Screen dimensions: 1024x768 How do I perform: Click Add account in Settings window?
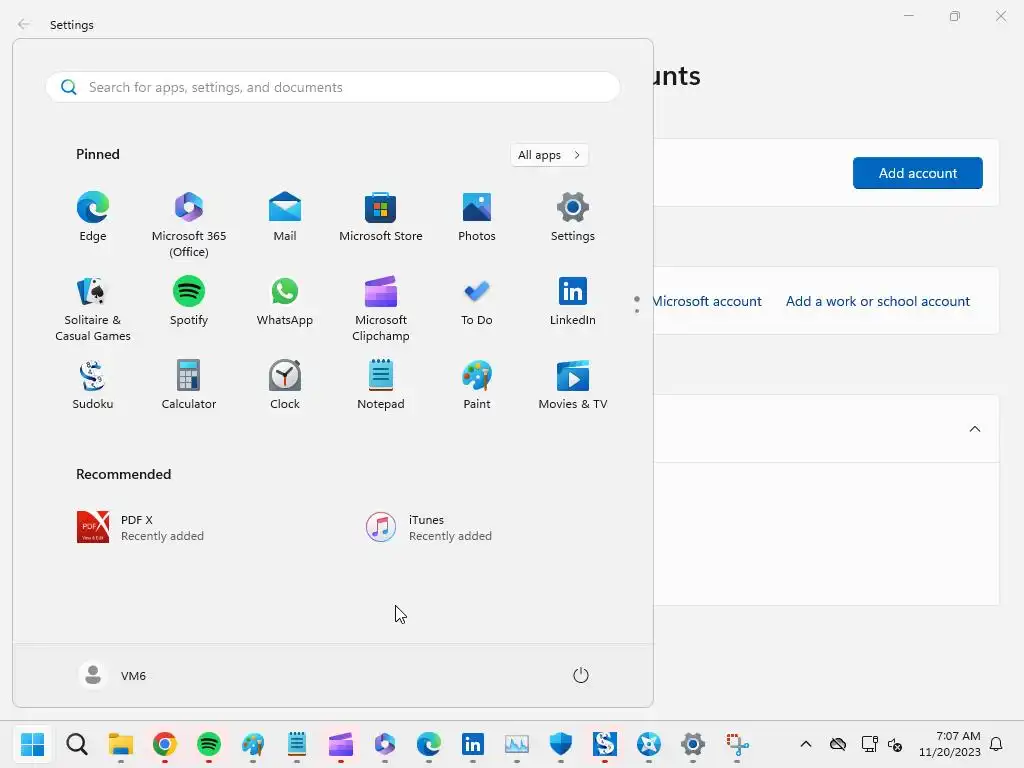pyautogui.click(x=918, y=173)
